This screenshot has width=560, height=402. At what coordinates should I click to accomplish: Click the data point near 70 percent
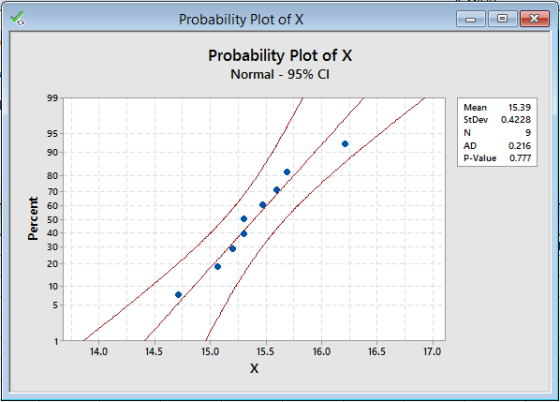click(x=276, y=190)
